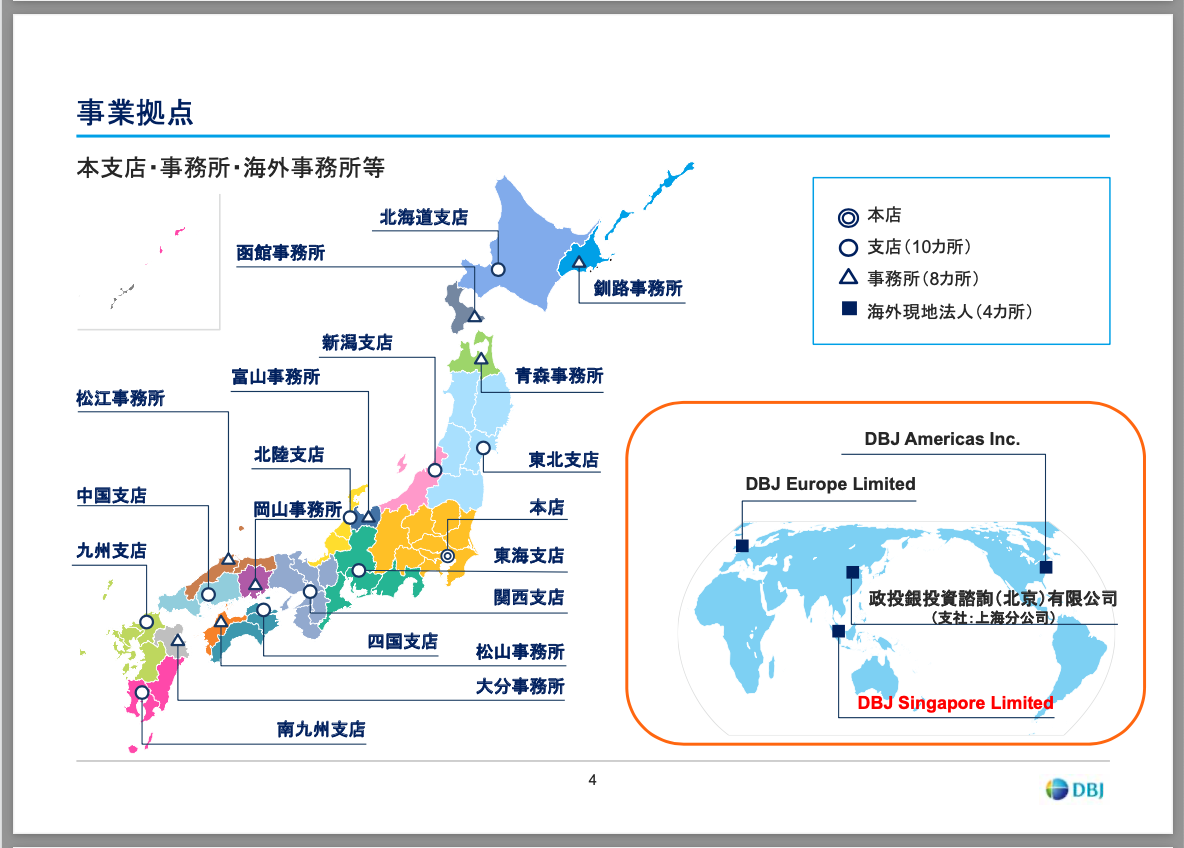Click the Beijing subsidiary square marker on world map

pyautogui.click(x=853, y=572)
